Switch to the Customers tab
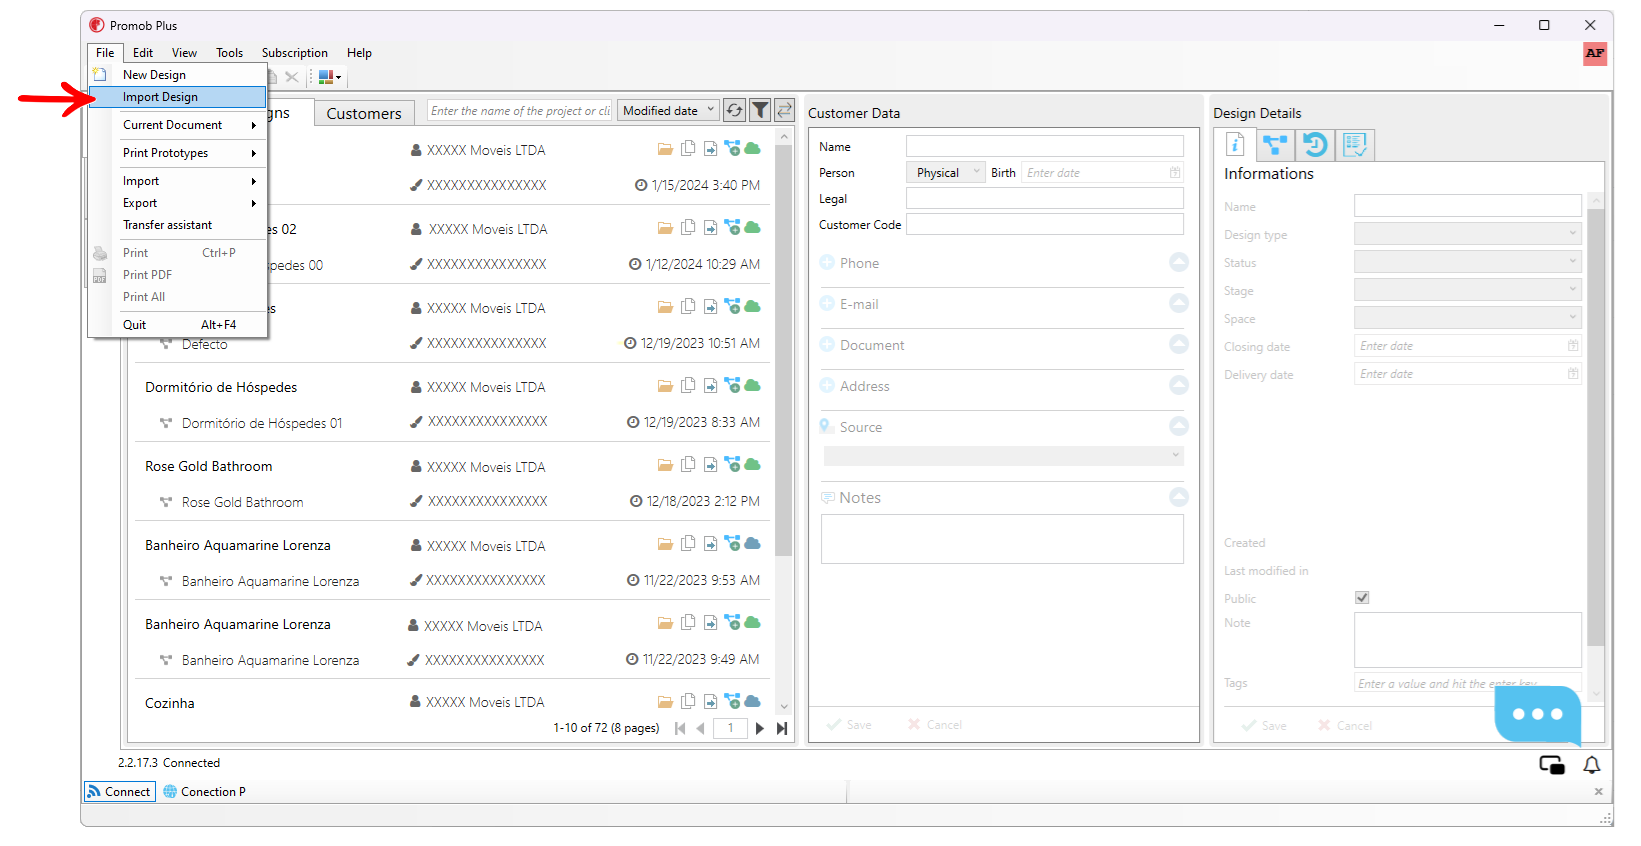 [364, 114]
